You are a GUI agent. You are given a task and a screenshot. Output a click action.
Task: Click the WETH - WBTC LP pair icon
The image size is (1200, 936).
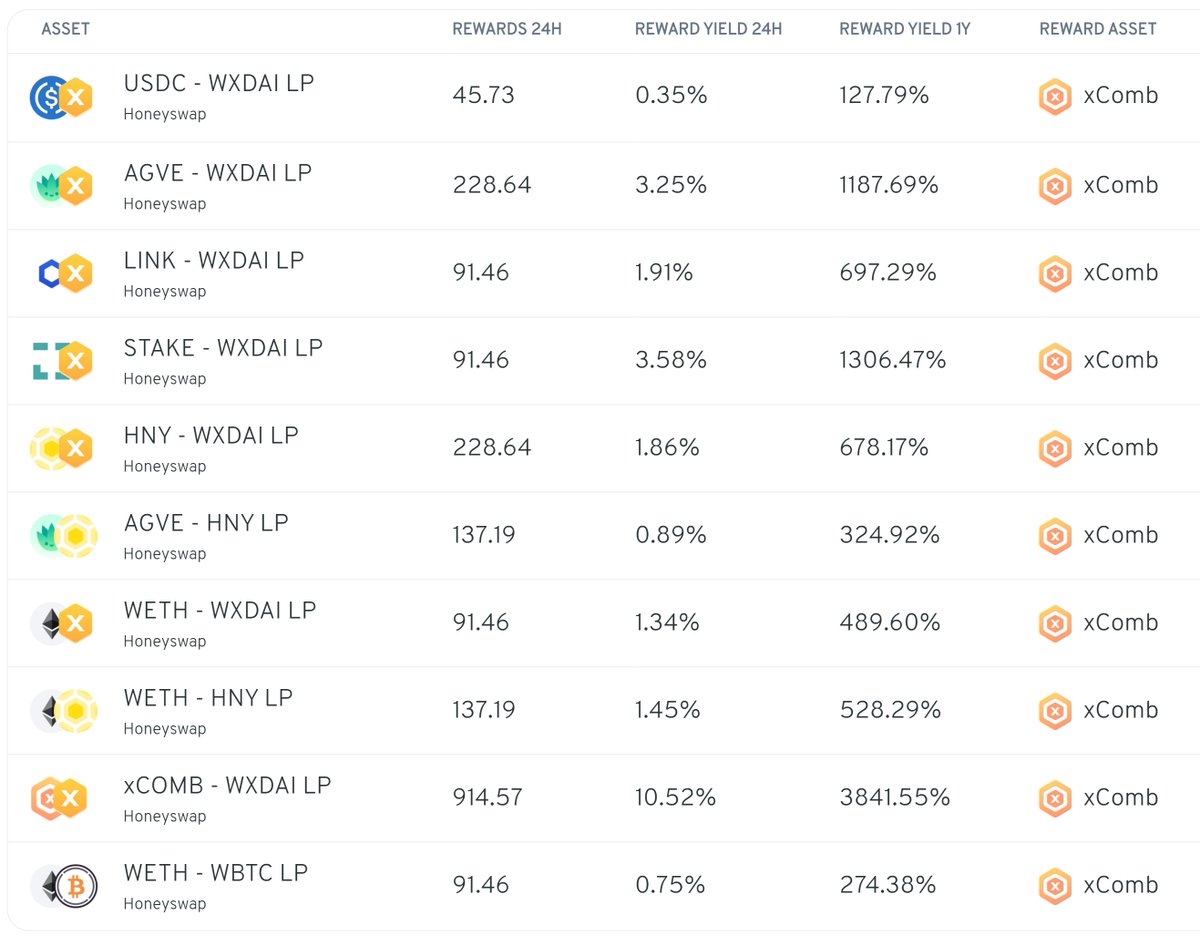62,885
